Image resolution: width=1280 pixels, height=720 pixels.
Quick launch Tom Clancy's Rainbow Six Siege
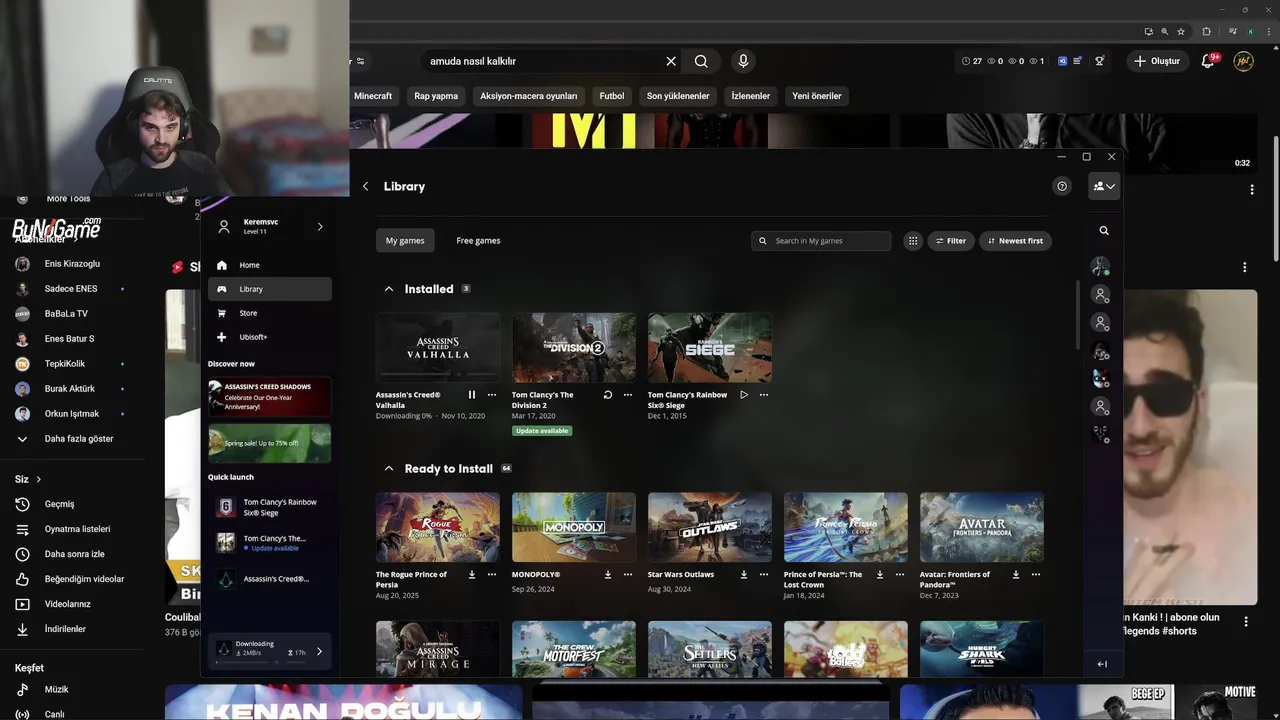(x=270, y=507)
